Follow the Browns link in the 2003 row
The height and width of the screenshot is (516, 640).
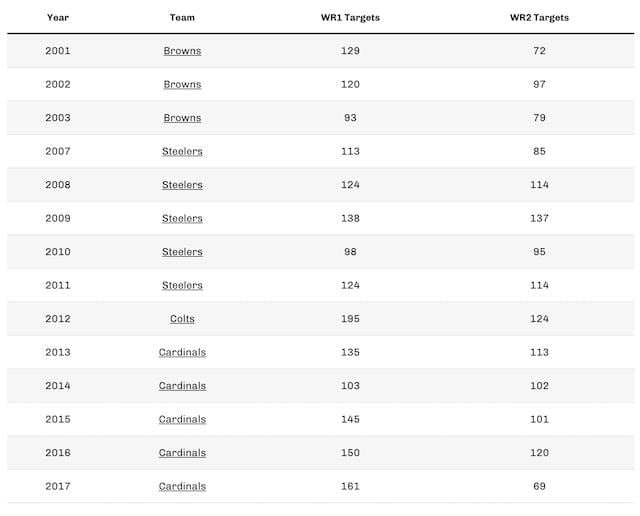click(x=182, y=118)
